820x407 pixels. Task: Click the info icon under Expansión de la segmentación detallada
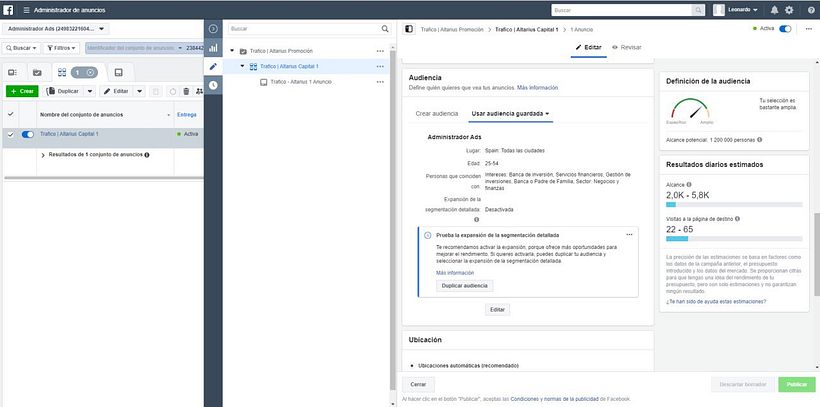tap(476, 220)
